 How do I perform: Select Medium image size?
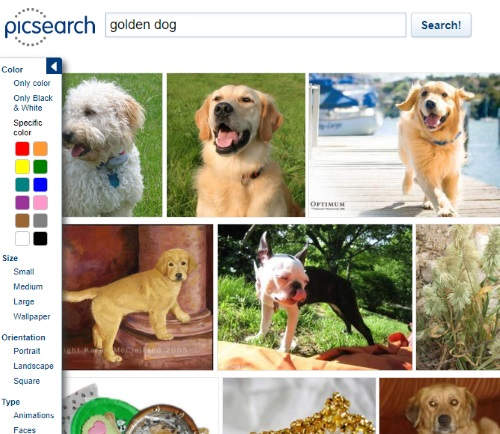(x=28, y=286)
